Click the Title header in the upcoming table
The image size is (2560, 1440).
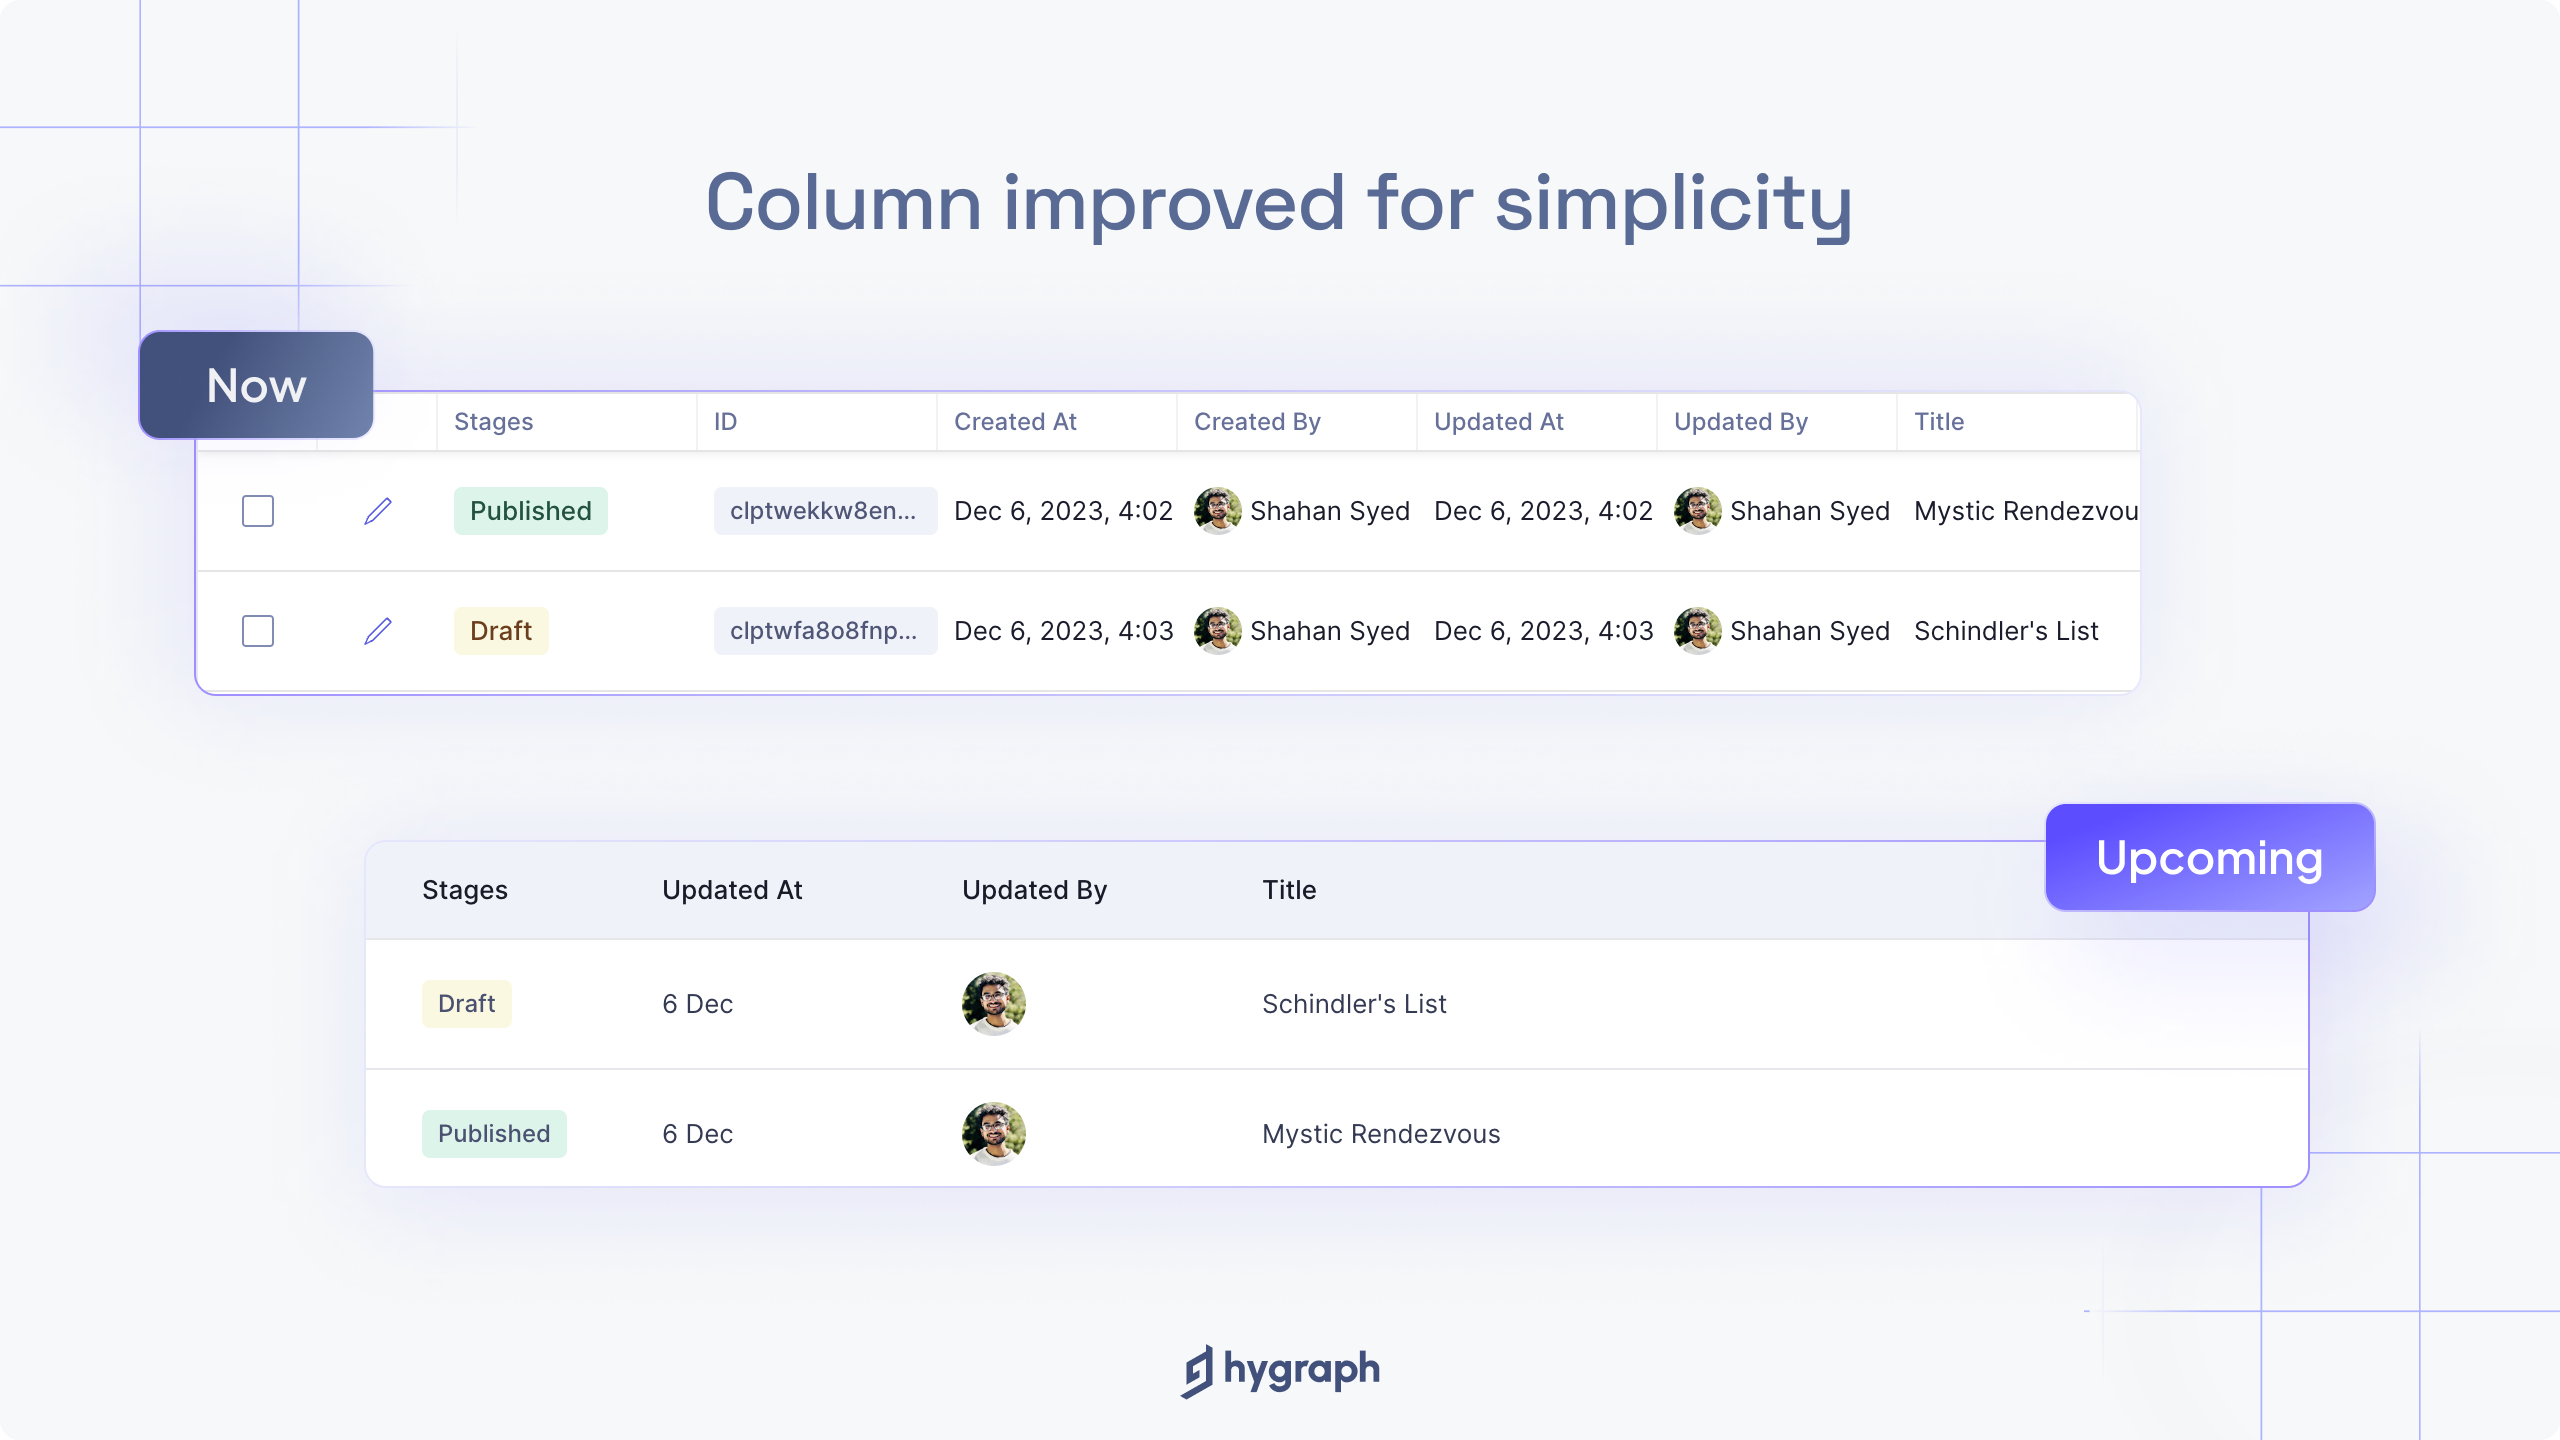pos(1289,890)
